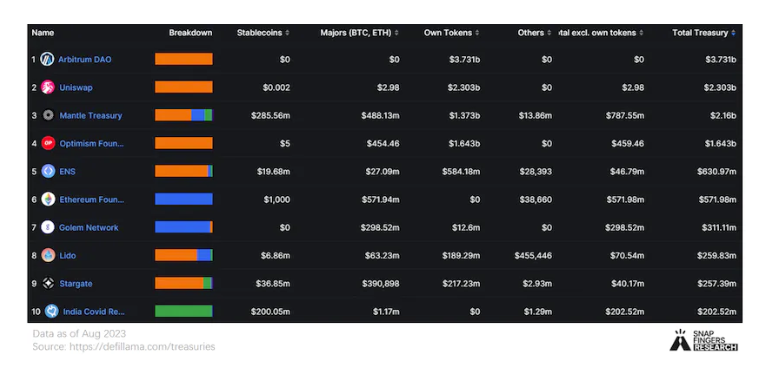The height and width of the screenshot is (378, 771).
Task: Click the Mantle Treasury logo icon
Action: 48,116
